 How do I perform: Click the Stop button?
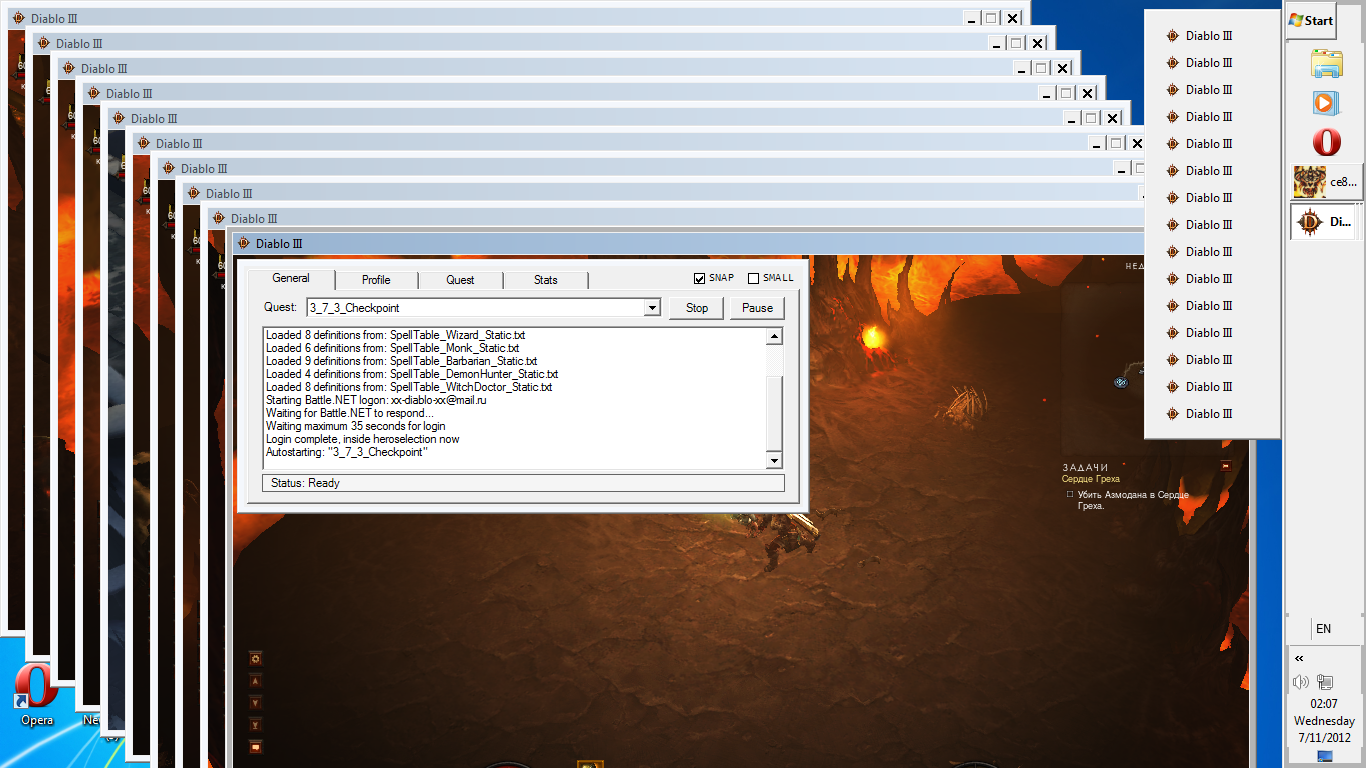[697, 308]
